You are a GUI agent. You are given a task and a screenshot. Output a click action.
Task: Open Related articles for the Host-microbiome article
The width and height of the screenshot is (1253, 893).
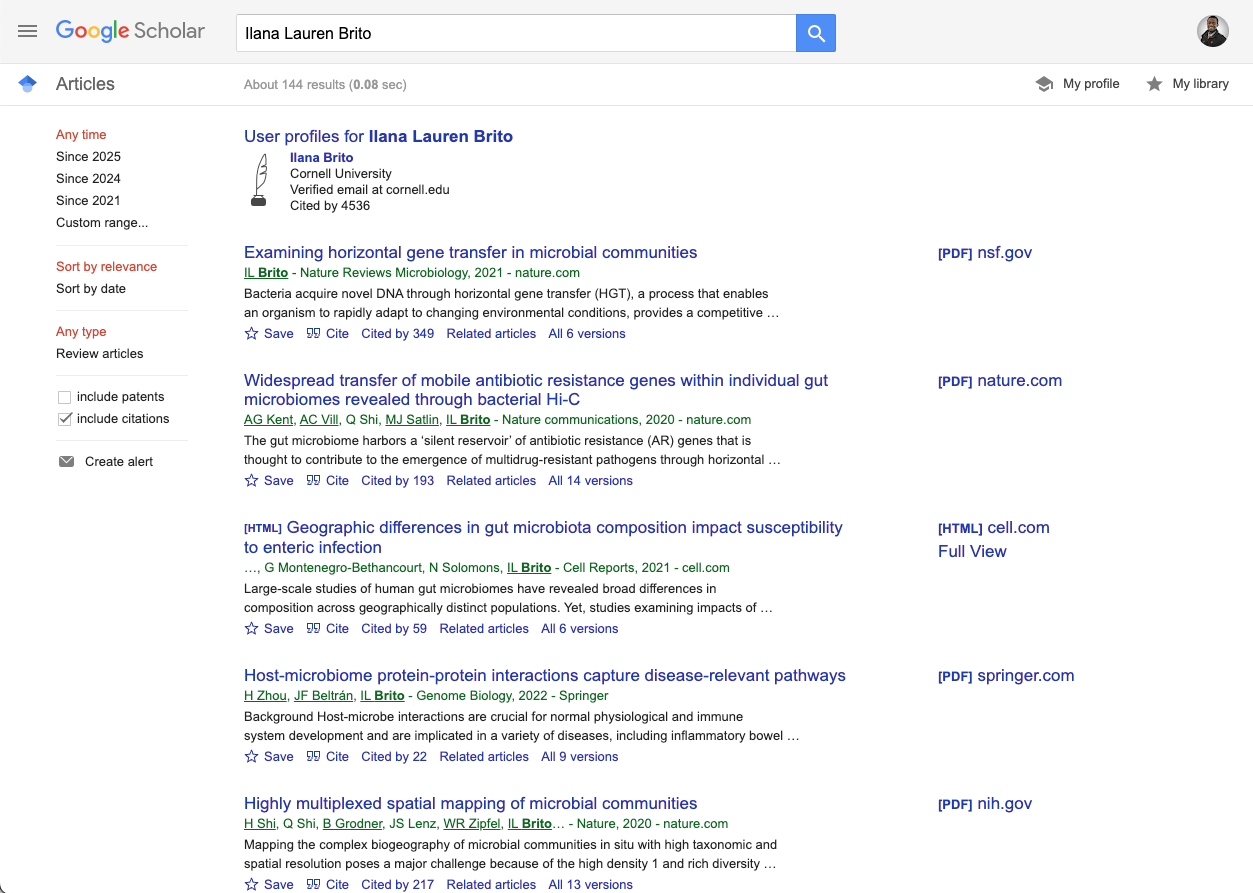[484, 757]
